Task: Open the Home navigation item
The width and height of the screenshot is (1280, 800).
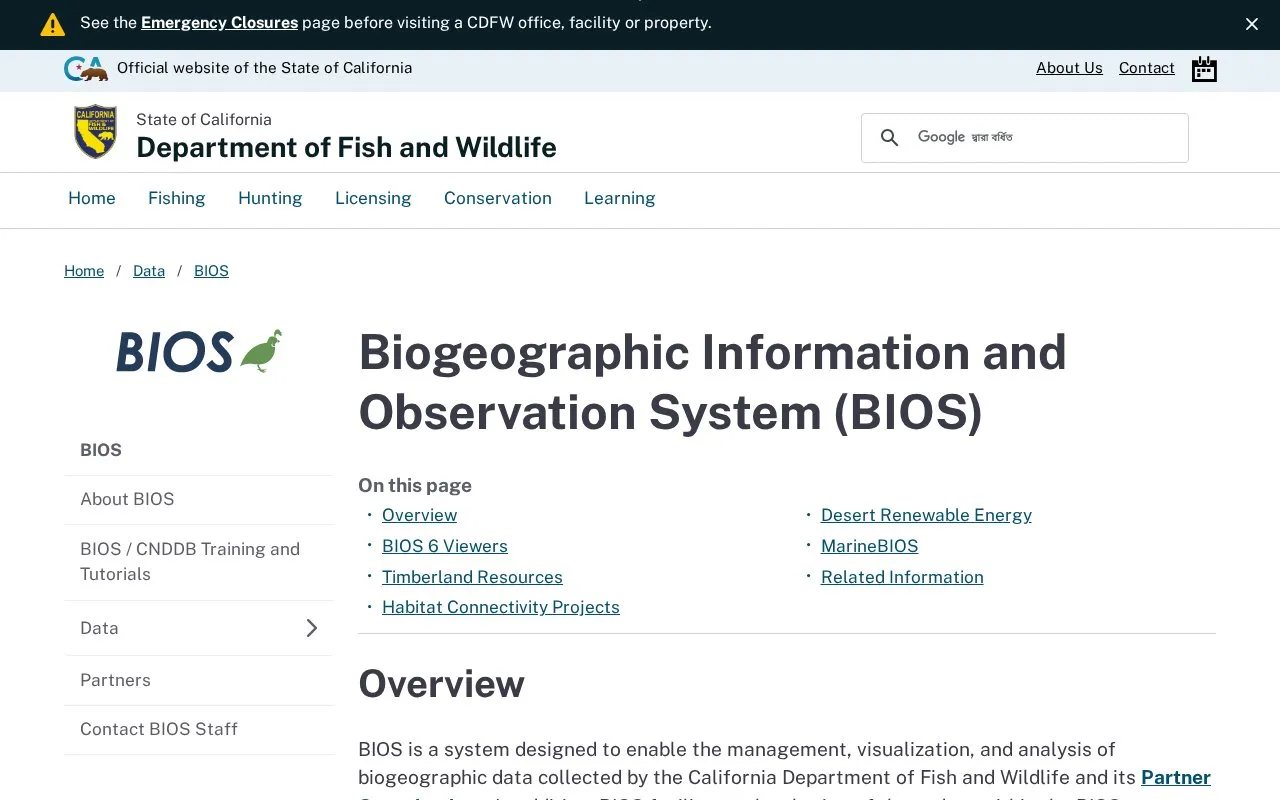Action: coord(92,198)
